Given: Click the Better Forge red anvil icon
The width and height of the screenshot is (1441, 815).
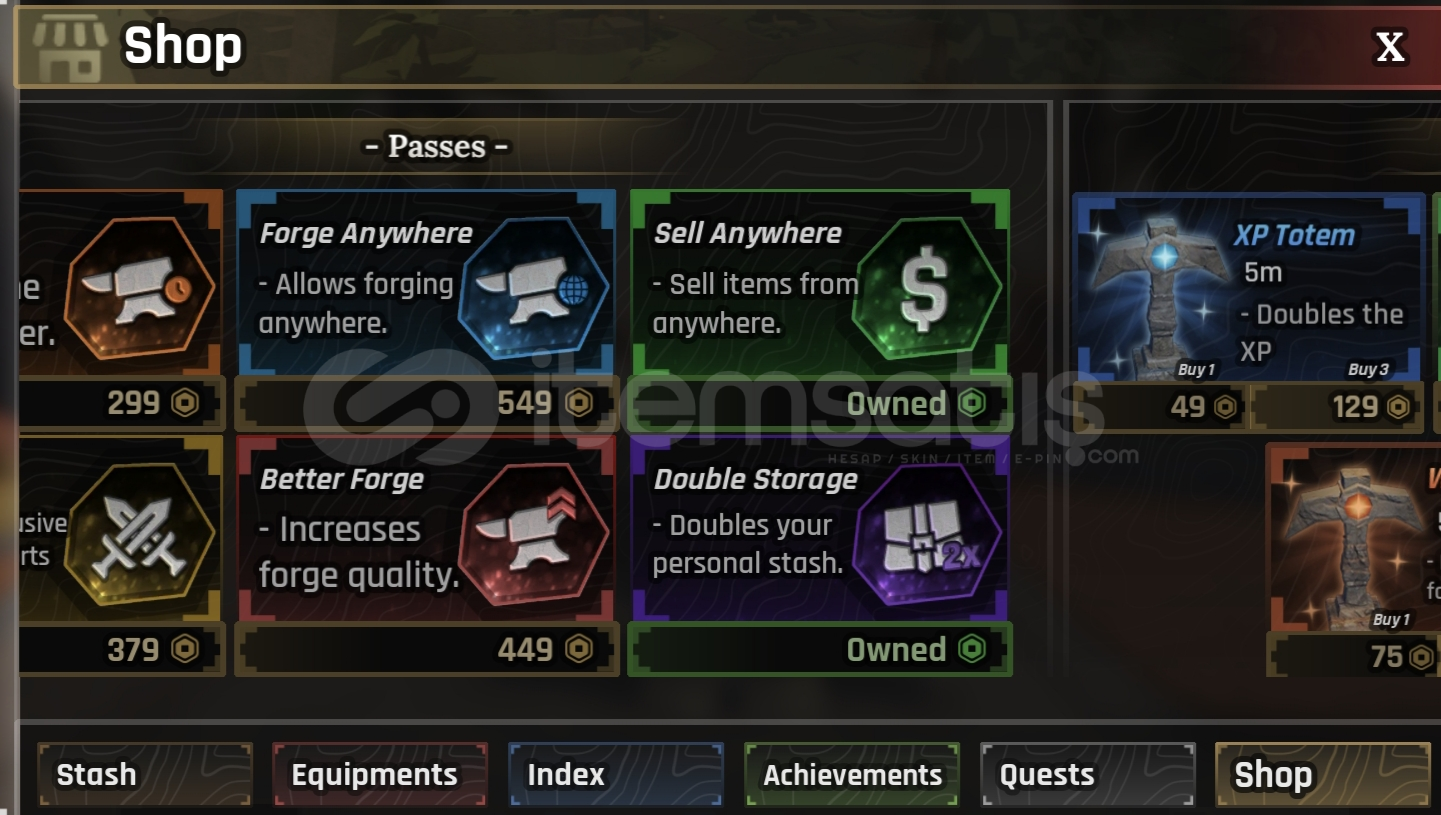Looking at the screenshot, I should click(534, 535).
